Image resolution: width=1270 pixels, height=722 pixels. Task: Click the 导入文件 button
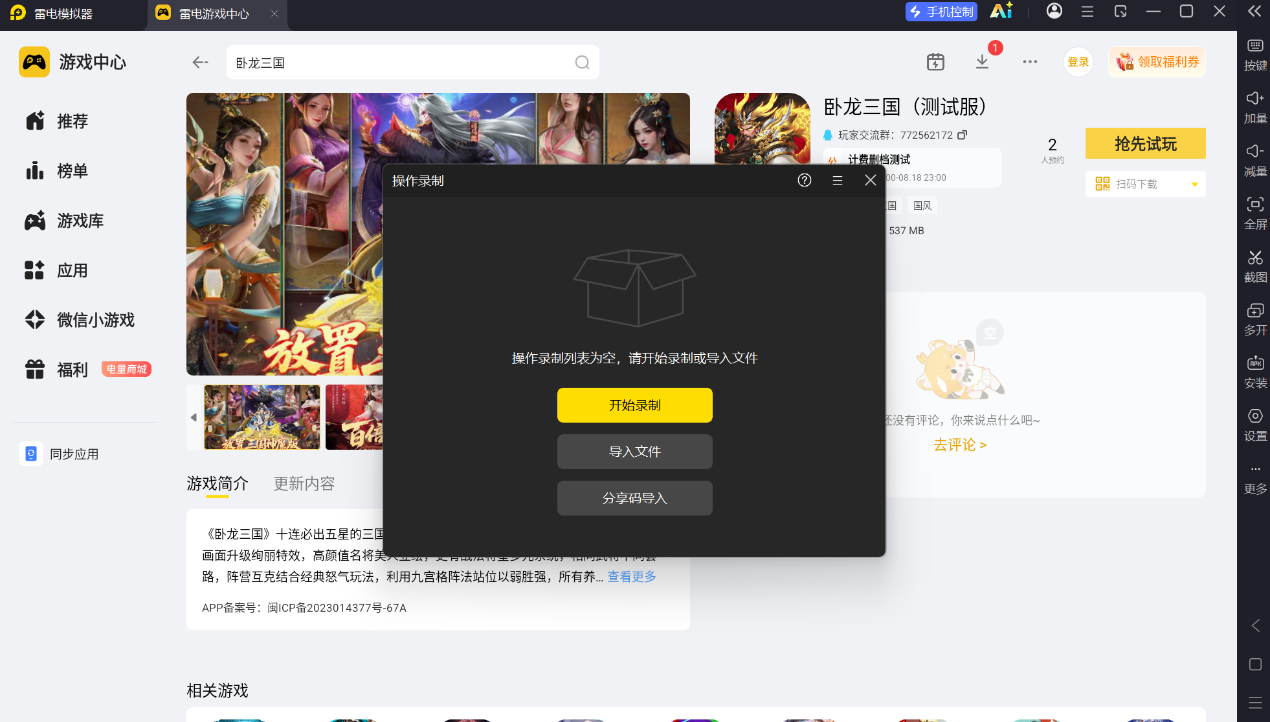tap(635, 451)
